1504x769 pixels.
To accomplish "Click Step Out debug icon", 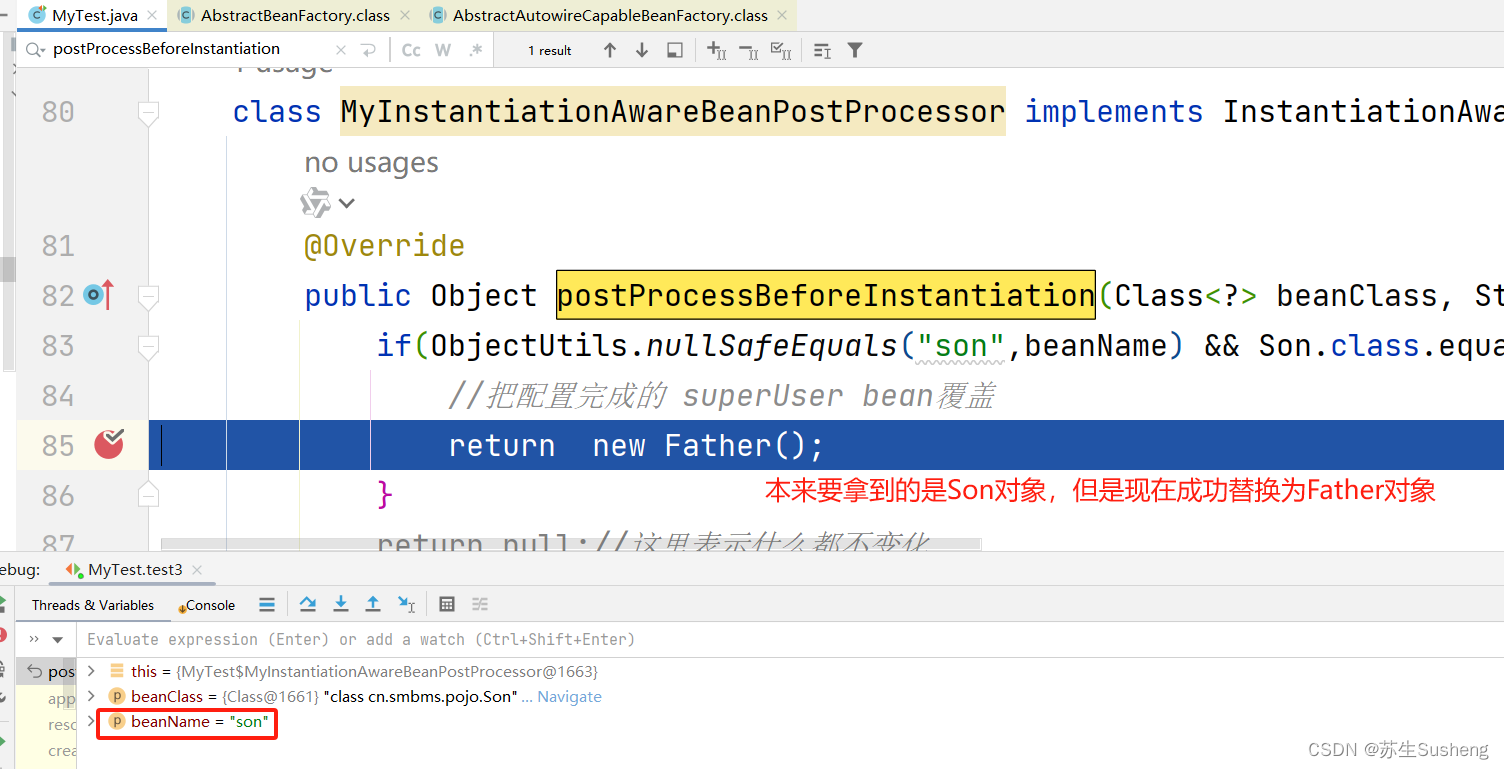I will click(373, 604).
